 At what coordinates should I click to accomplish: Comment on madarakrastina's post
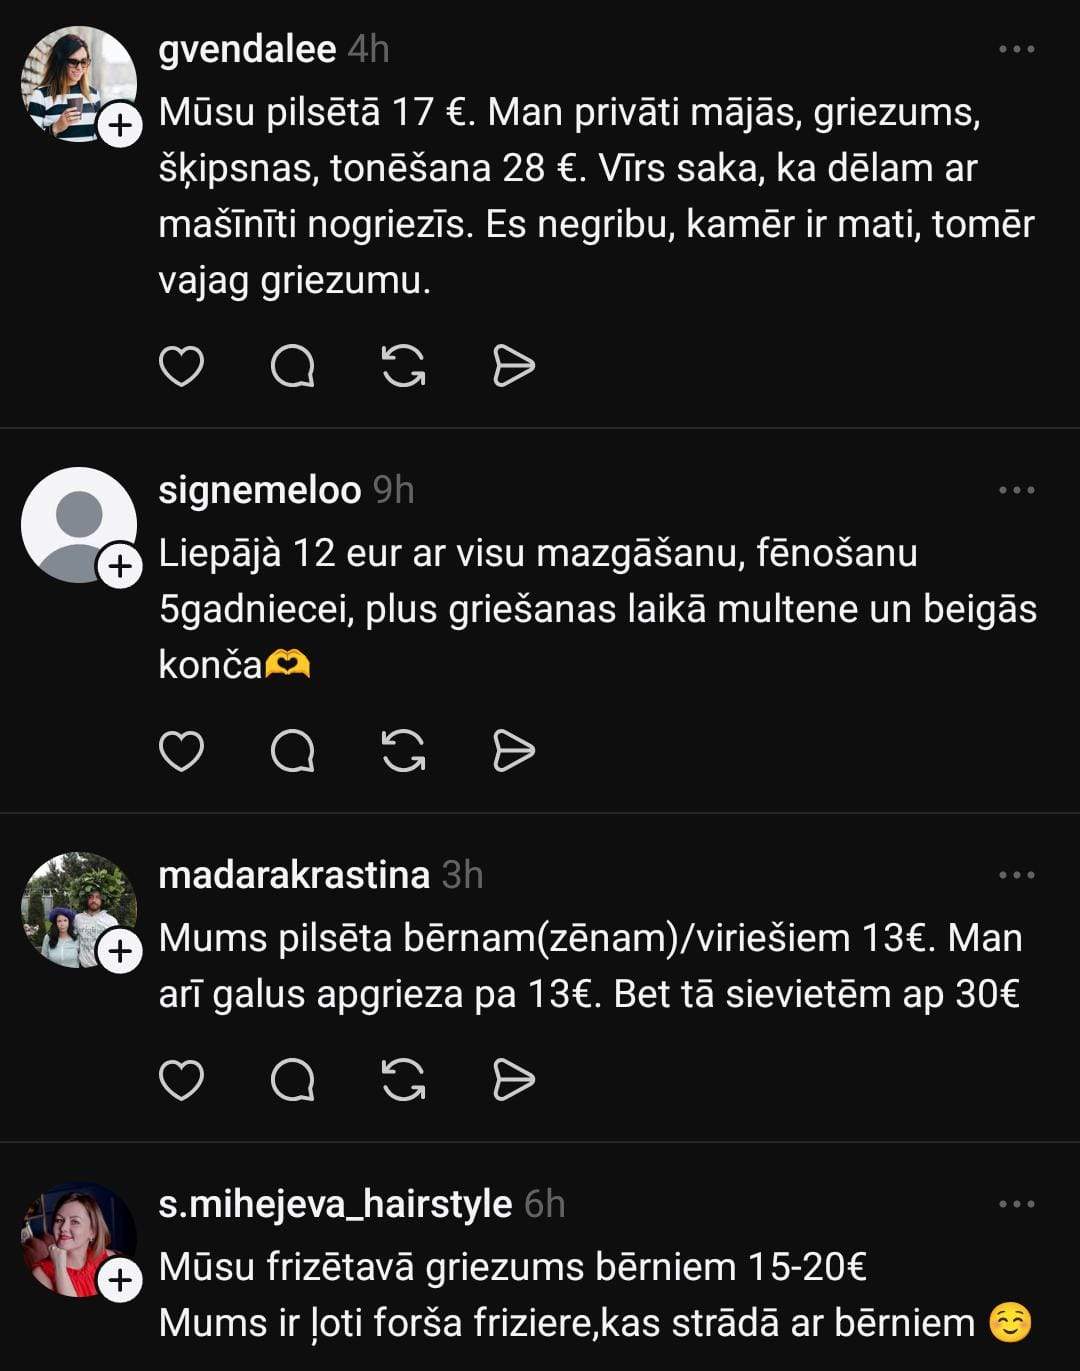pyautogui.click(x=293, y=1080)
